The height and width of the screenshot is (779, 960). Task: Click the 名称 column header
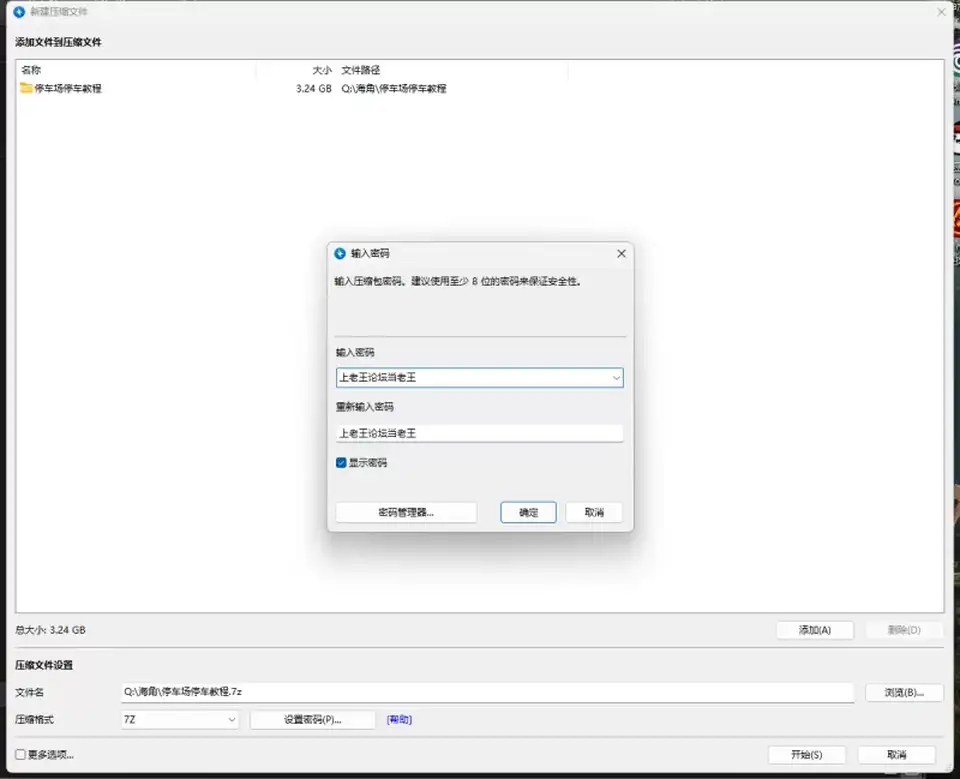click(31, 70)
